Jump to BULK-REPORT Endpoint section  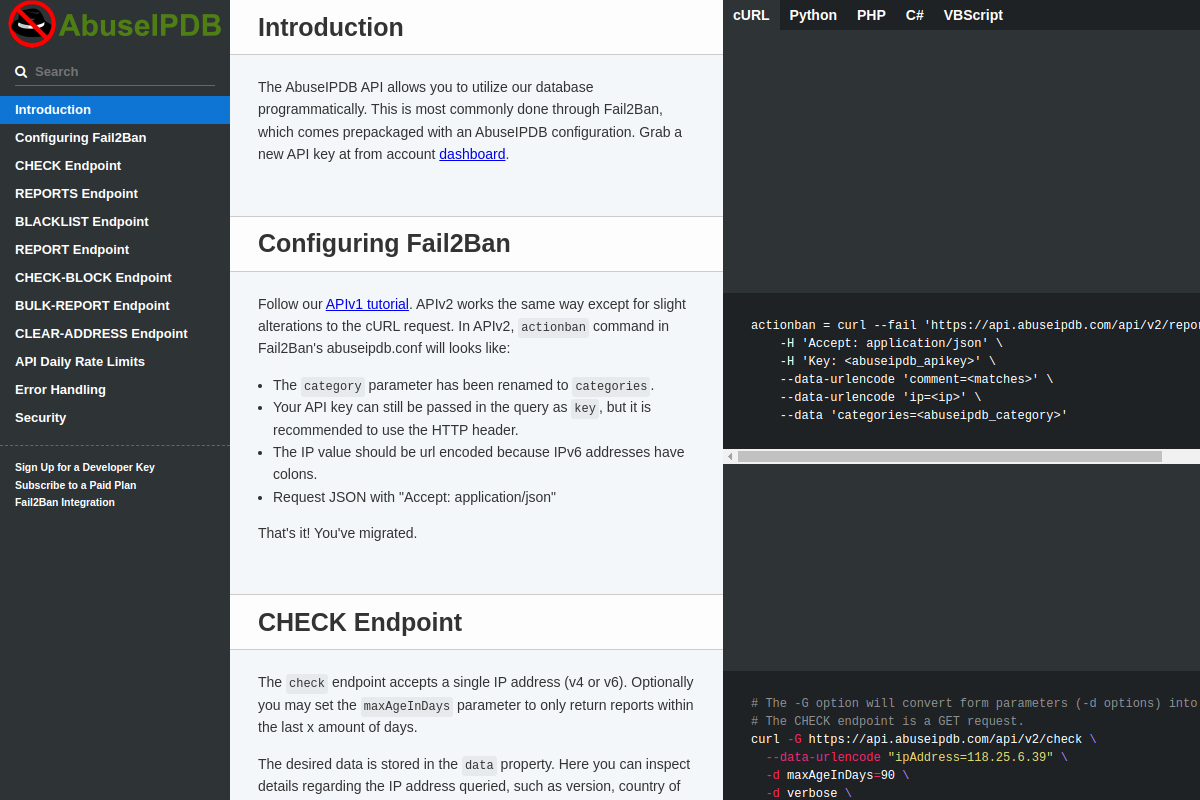(115, 306)
